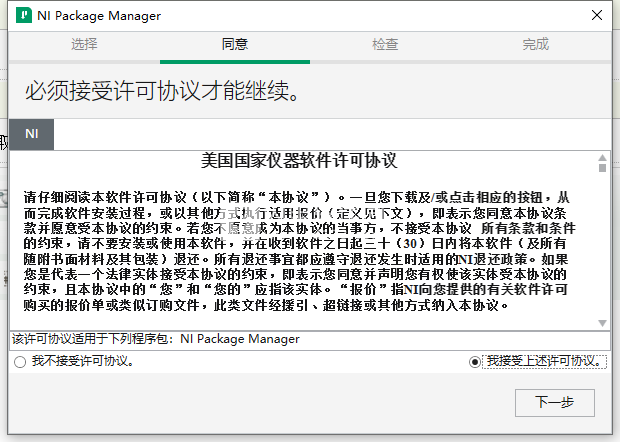Switch to the 同意 step tab
620x442 pixels.
coord(235,44)
